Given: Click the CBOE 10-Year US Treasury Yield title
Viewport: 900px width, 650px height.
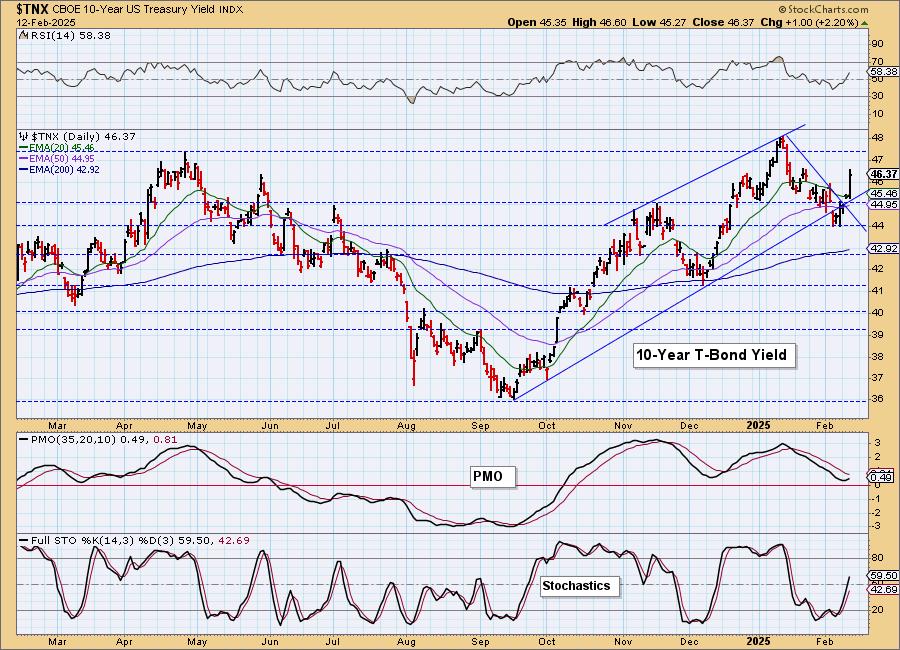Looking at the screenshot, I should (135, 10).
